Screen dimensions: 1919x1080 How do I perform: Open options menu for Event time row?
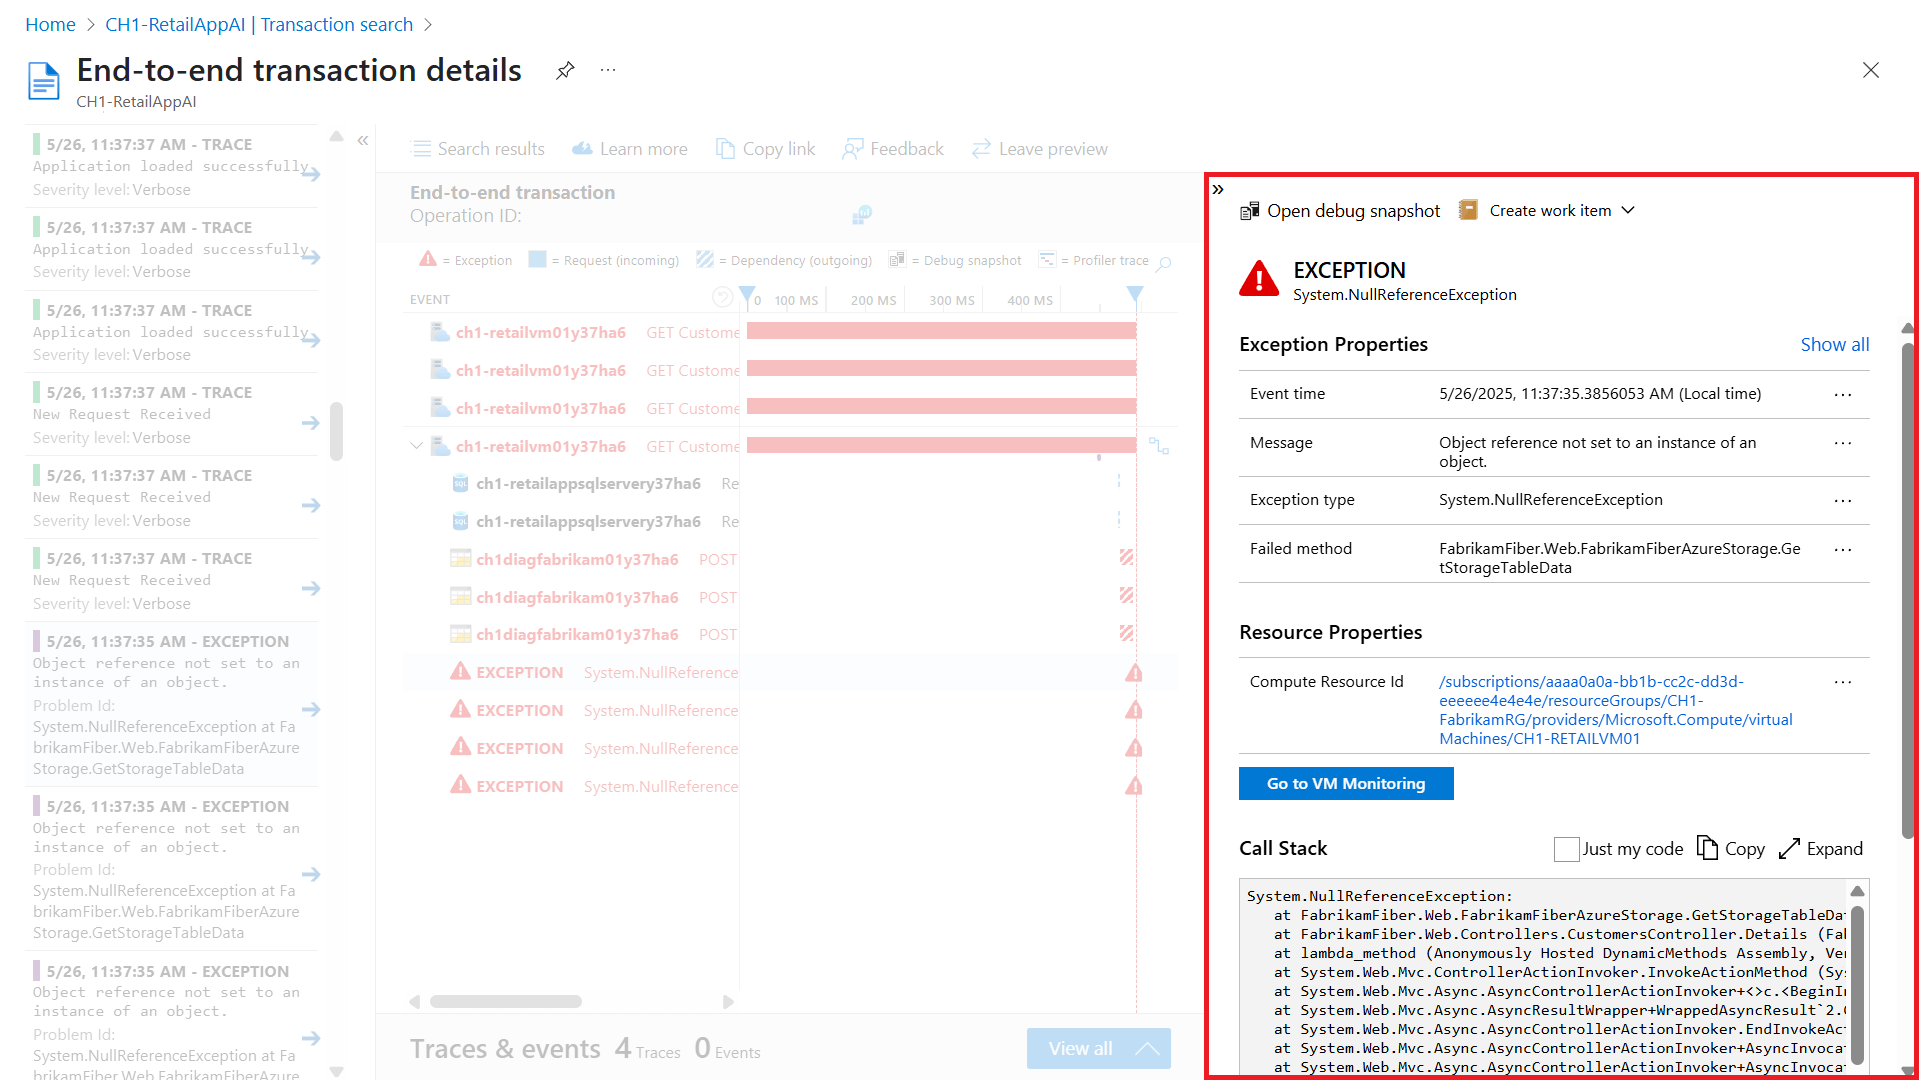point(1843,395)
